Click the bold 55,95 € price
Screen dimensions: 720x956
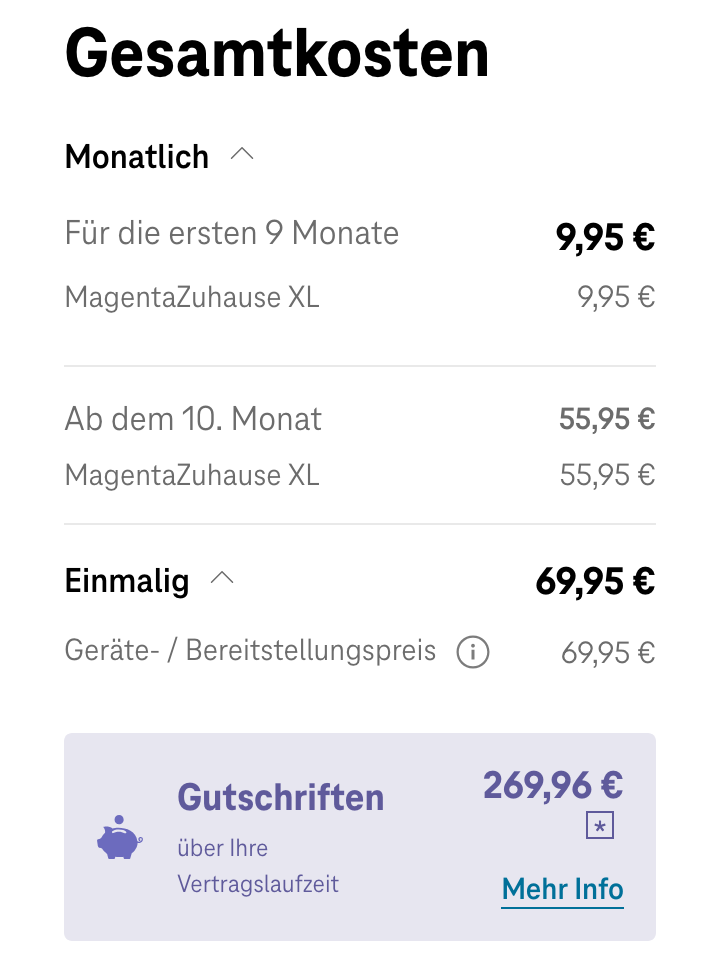(x=607, y=419)
